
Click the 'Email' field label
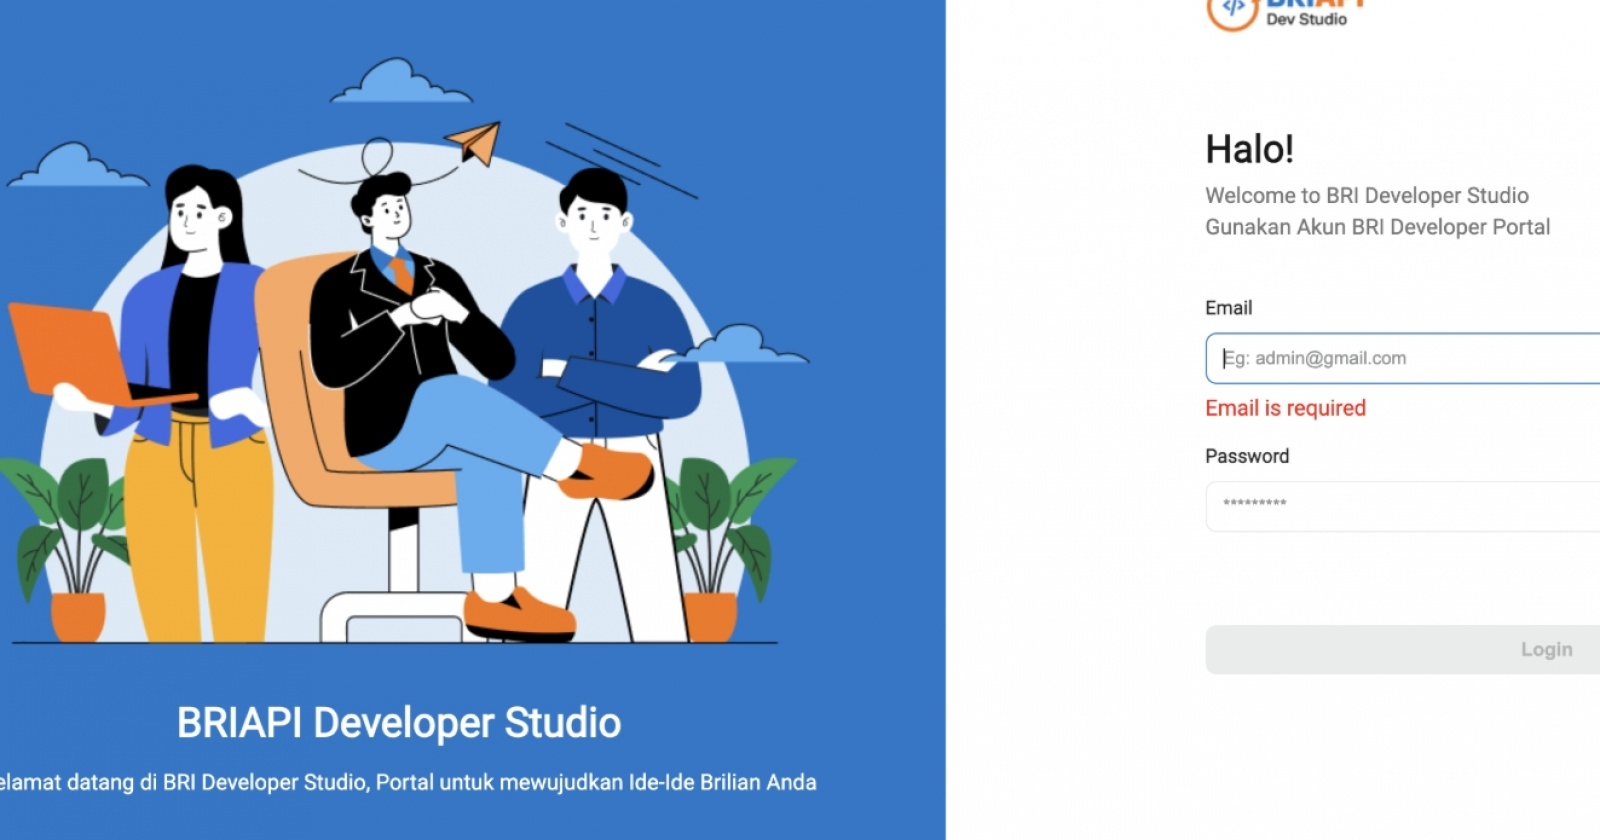[x=1229, y=308]
